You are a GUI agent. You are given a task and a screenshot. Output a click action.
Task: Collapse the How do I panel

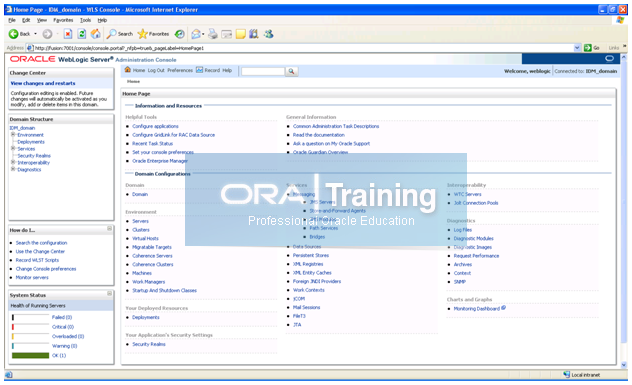(x=109, y=229)
